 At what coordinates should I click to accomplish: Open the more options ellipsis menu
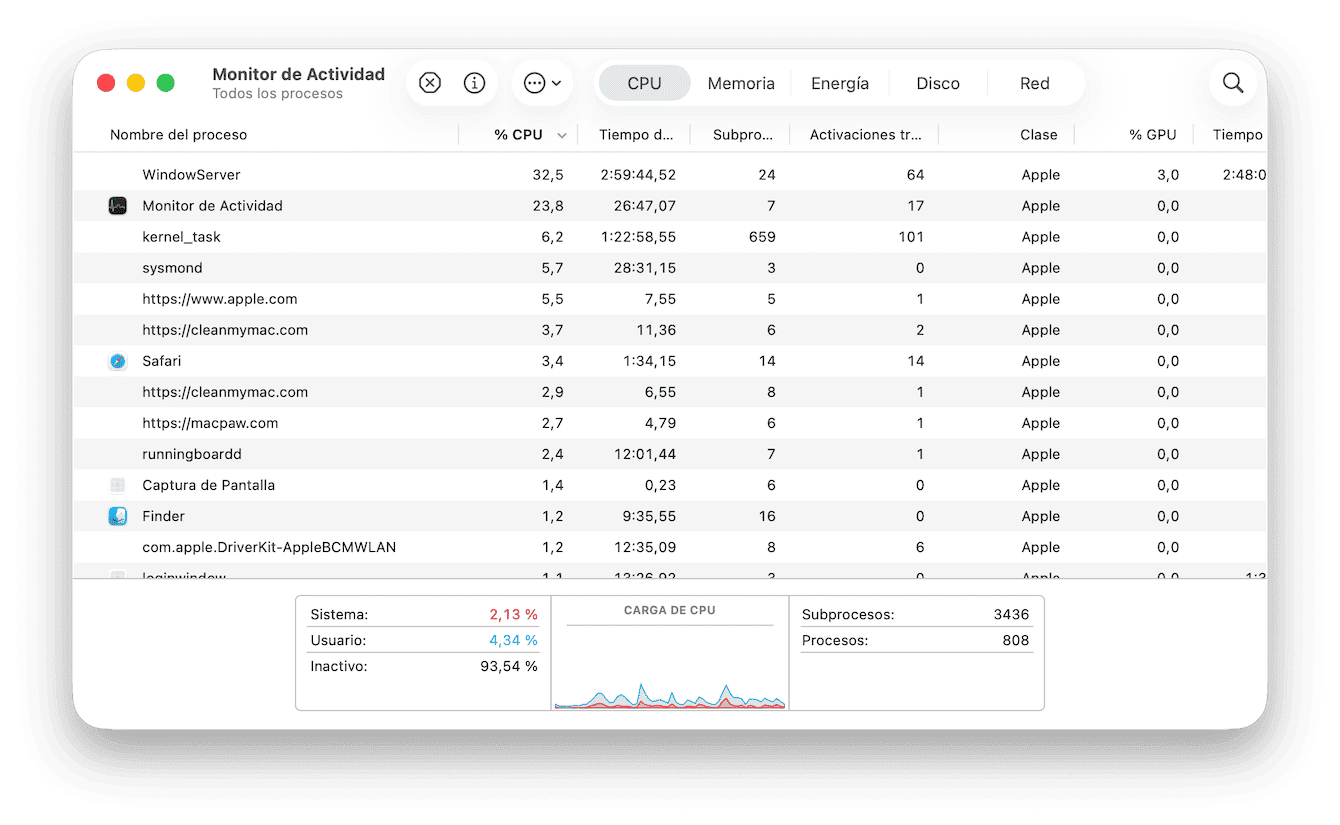click(x=542, y=83)
